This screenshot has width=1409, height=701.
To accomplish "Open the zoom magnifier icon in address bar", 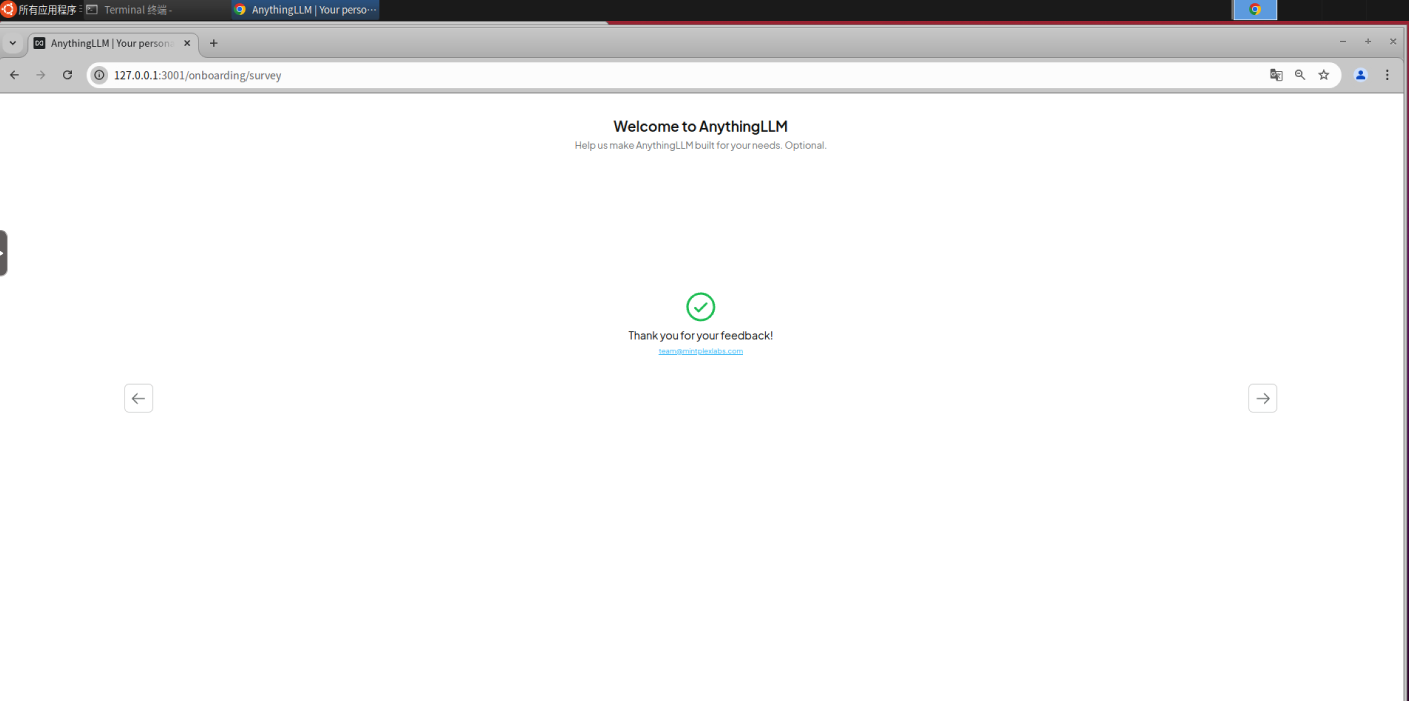I will pyautogui.click(x=1300, y=75).
